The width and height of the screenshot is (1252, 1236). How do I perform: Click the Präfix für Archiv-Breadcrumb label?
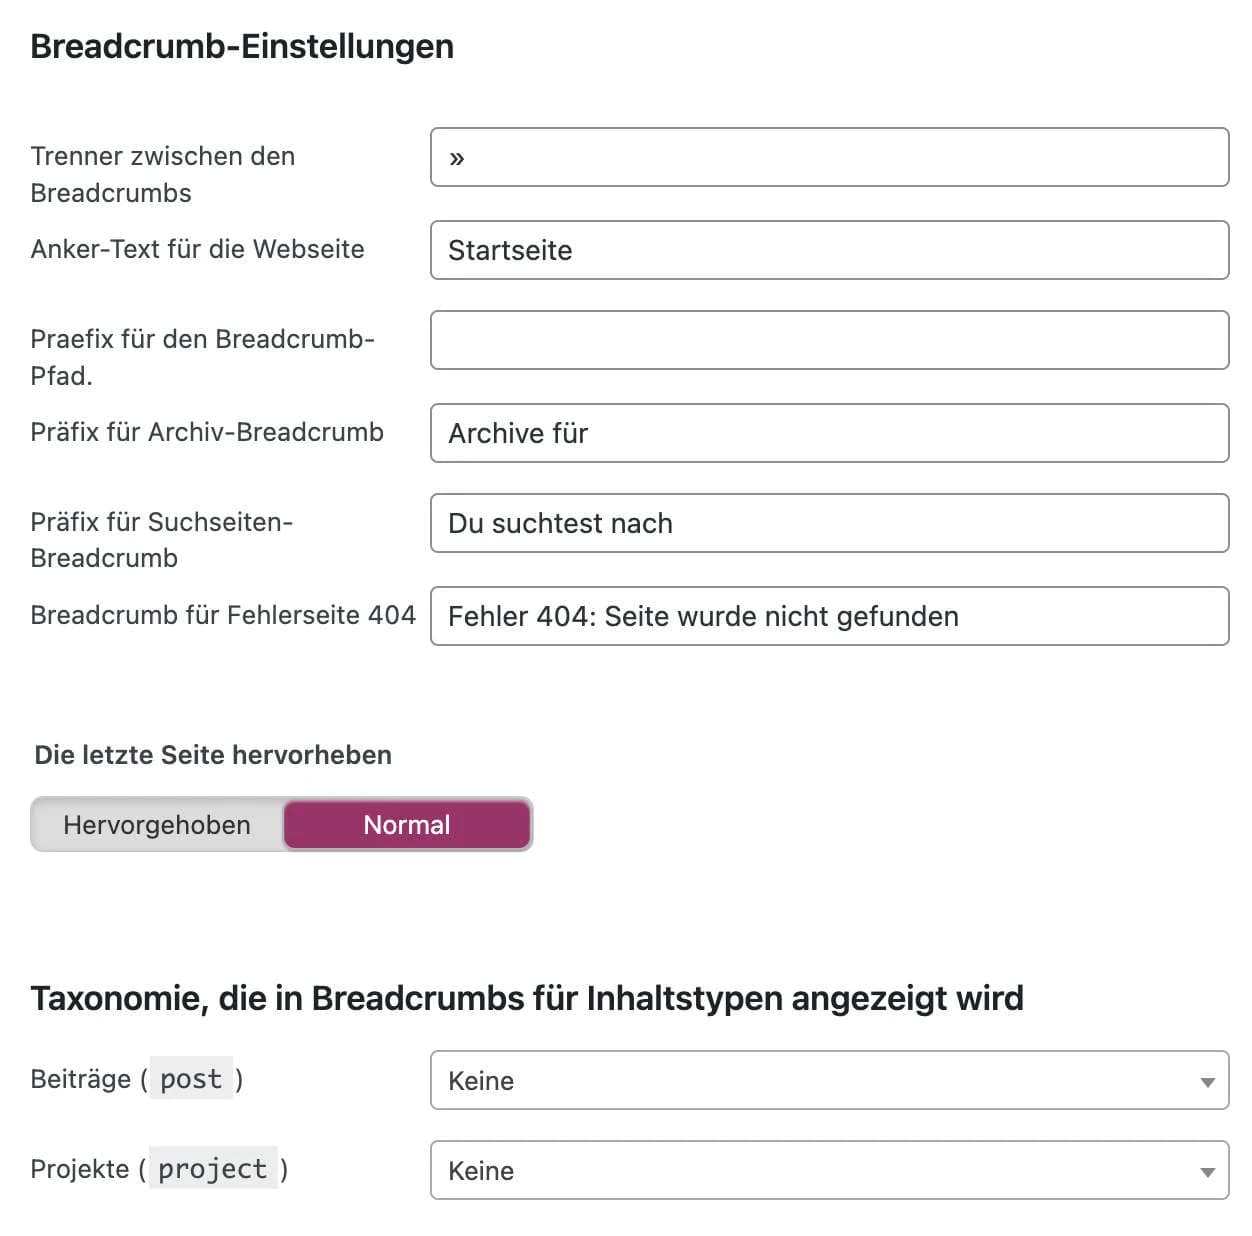[x=206, y=432]
